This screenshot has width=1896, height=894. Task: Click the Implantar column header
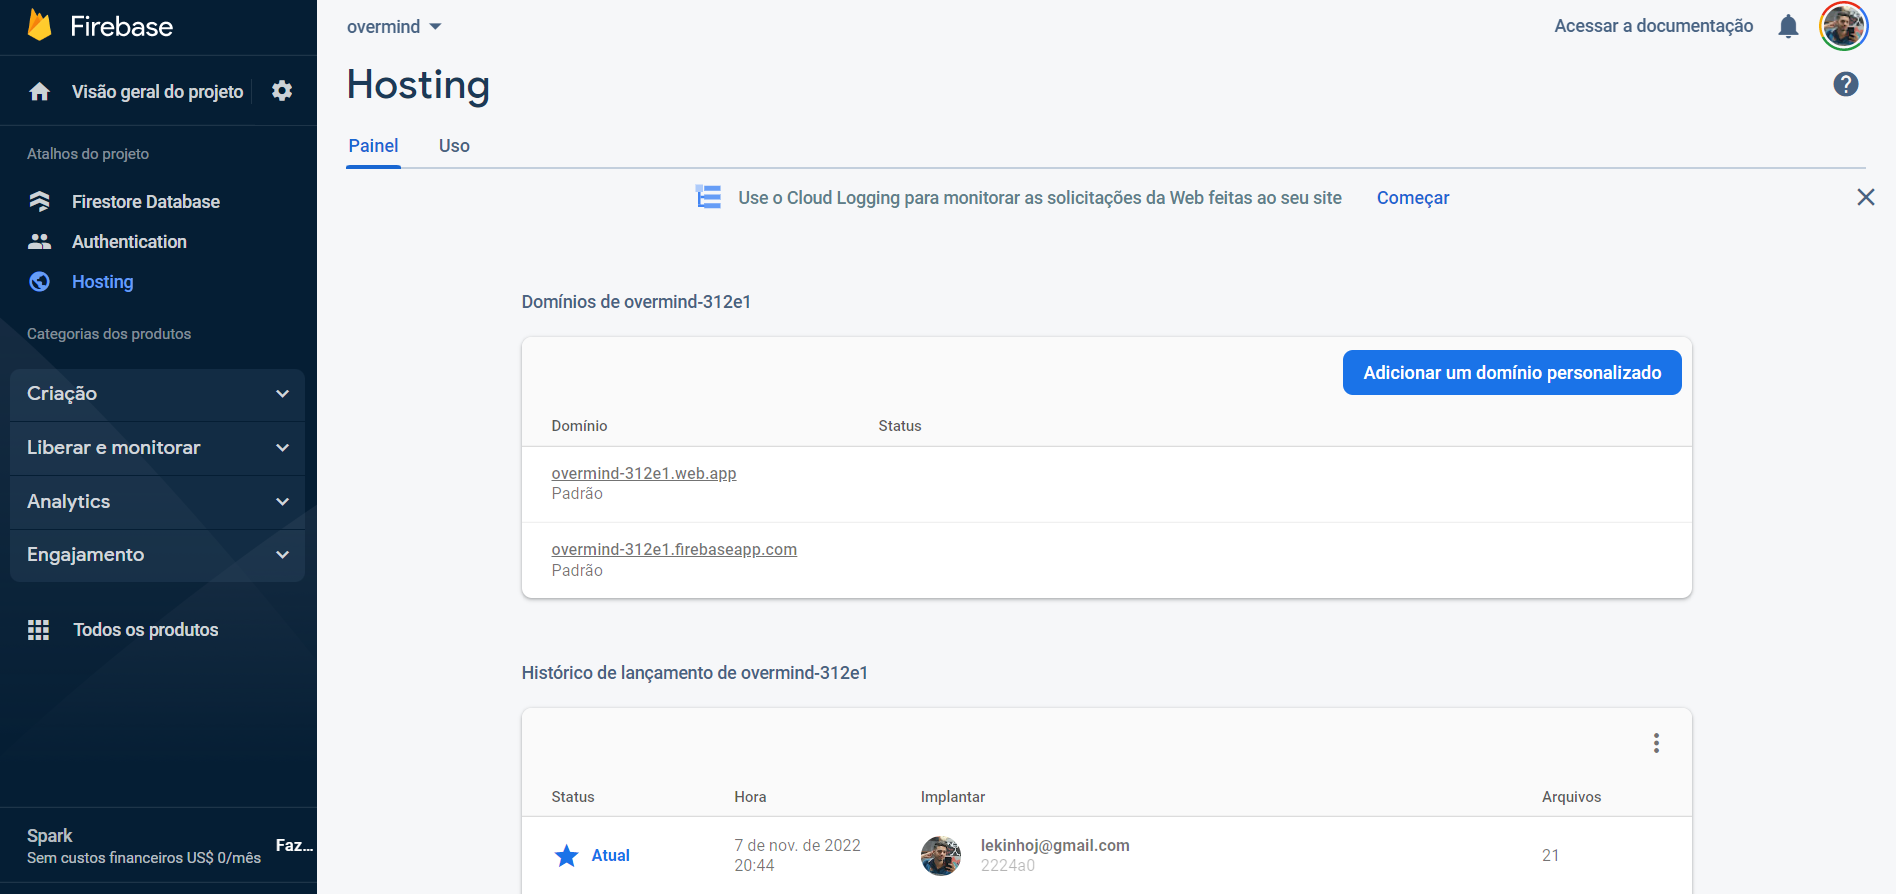pyautogui.click(x=953, y=797)
